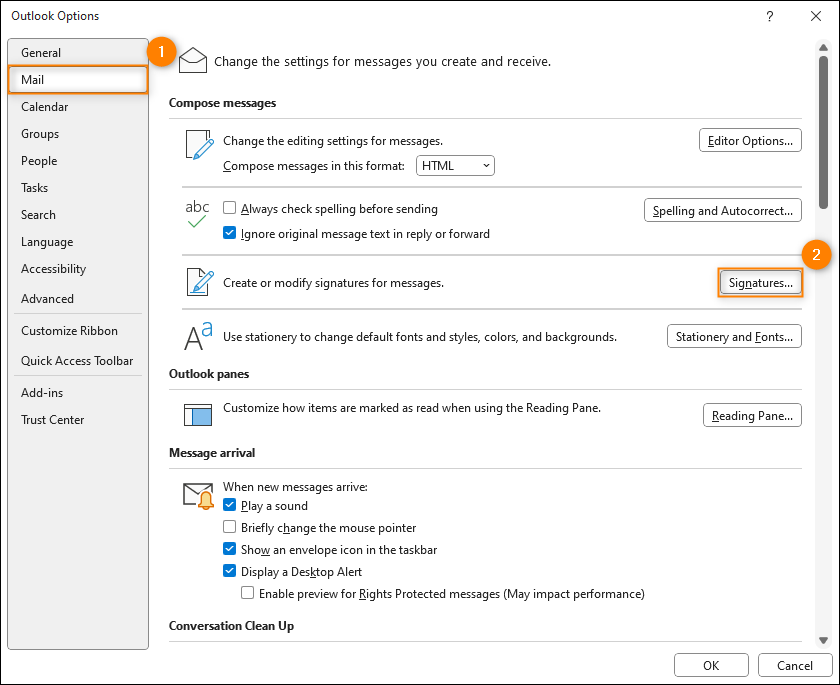Image resolution: width=840 pixels, height=685 pixels.
Task: Go to Language options
Action: (x=78, y=242)
